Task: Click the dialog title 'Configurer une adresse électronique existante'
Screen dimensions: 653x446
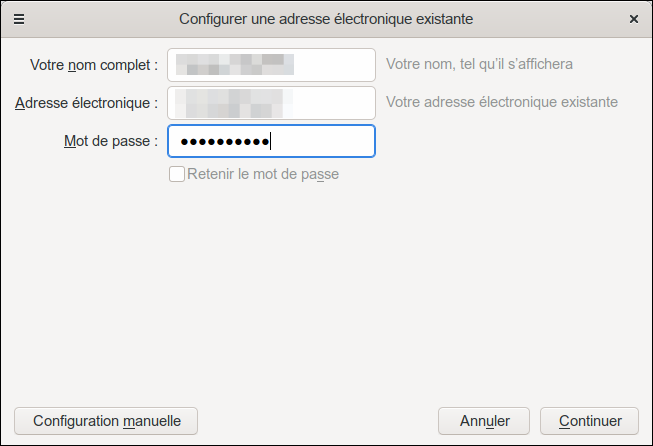Action: [326, 18]
